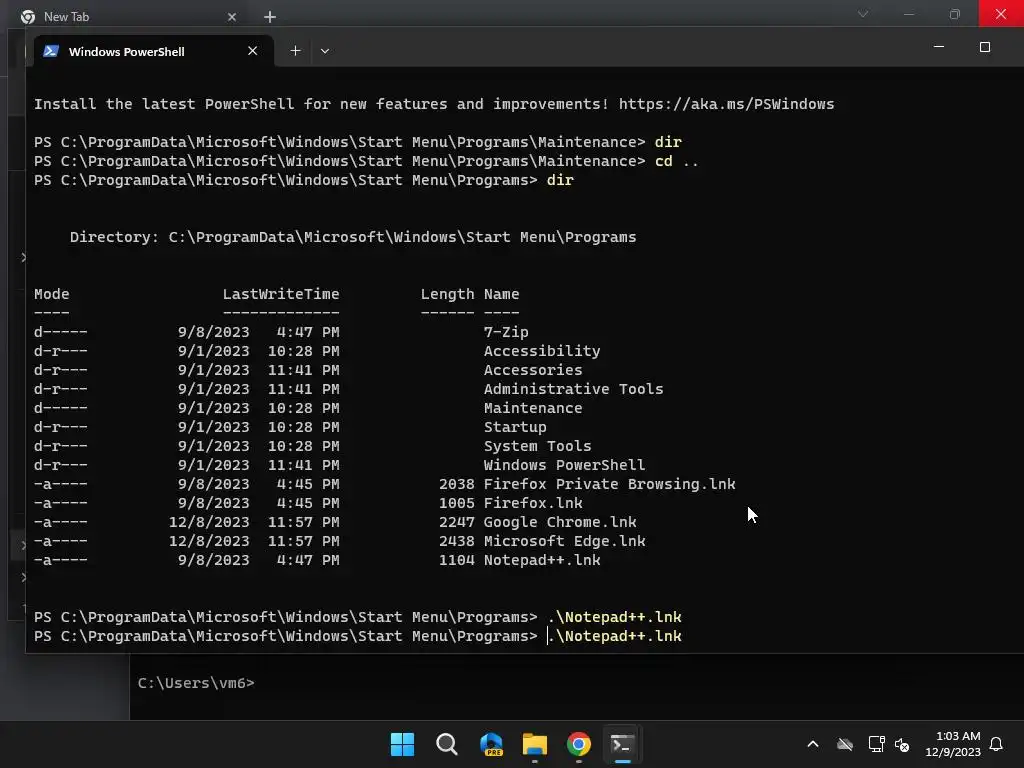Launch Microsoft Edge Preview from taskbar

coord(491,744)
